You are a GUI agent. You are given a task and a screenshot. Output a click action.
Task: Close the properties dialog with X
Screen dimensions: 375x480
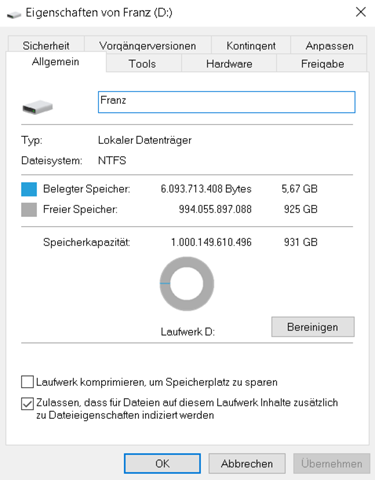[x=361, y=12]
